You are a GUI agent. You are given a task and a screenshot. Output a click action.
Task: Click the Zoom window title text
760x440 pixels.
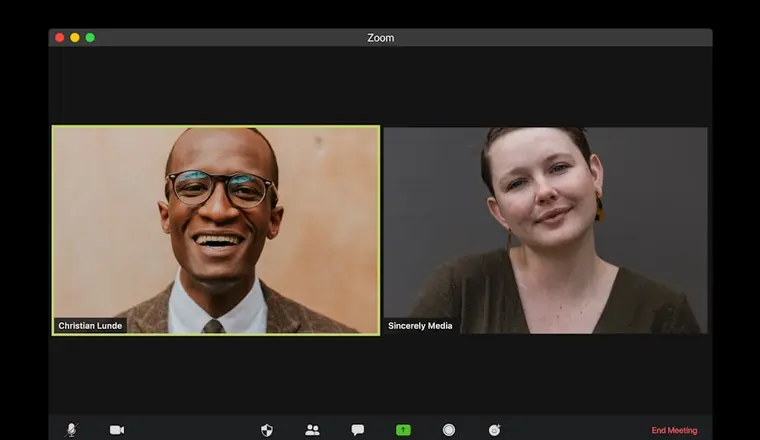click(x=380, y=38)
